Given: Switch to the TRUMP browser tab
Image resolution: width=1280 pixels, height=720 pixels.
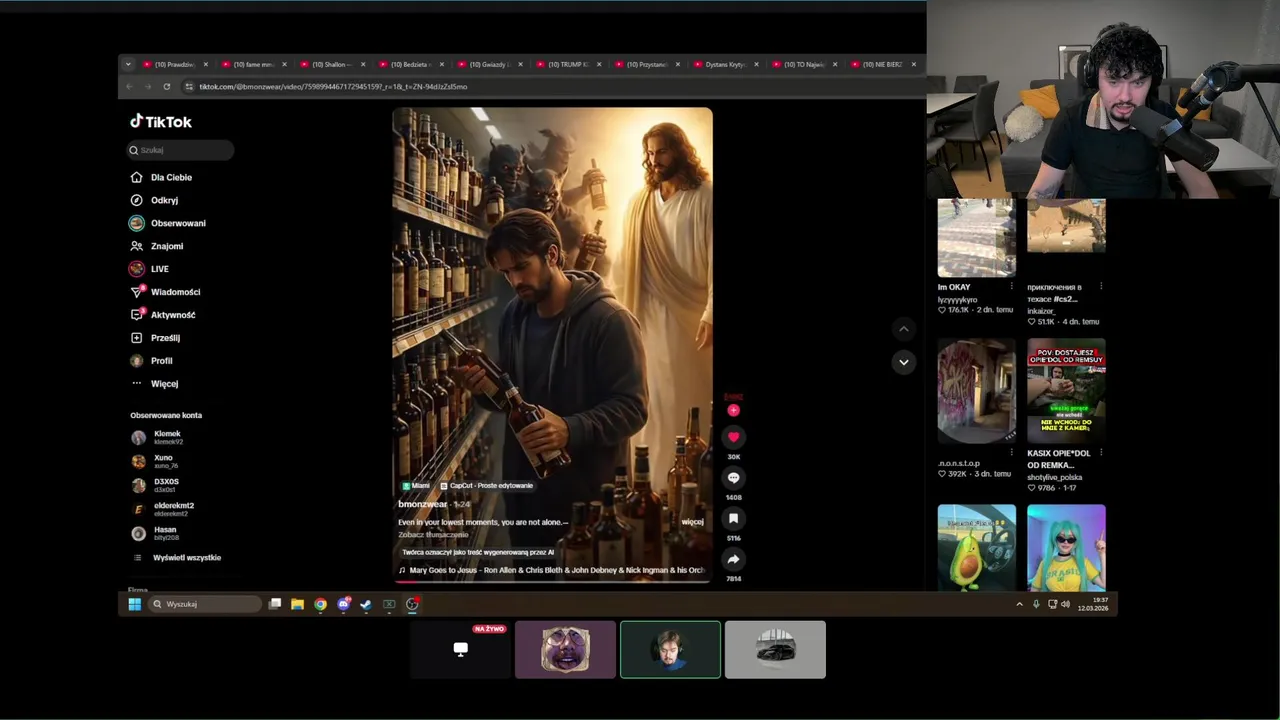Looking at the screenshot, I should point(568,64).
